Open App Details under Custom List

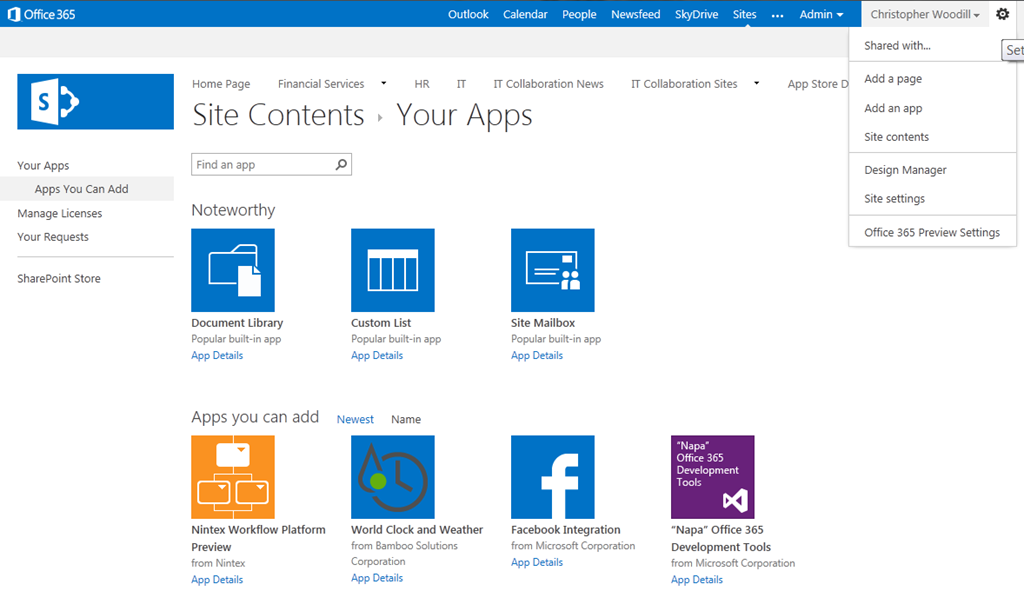(x=377, y=355)
